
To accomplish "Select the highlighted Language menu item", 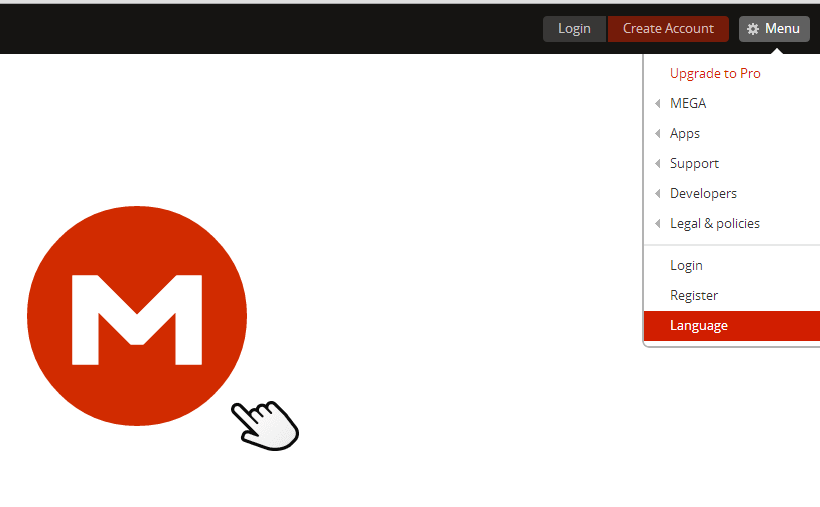I will [732, 325].
